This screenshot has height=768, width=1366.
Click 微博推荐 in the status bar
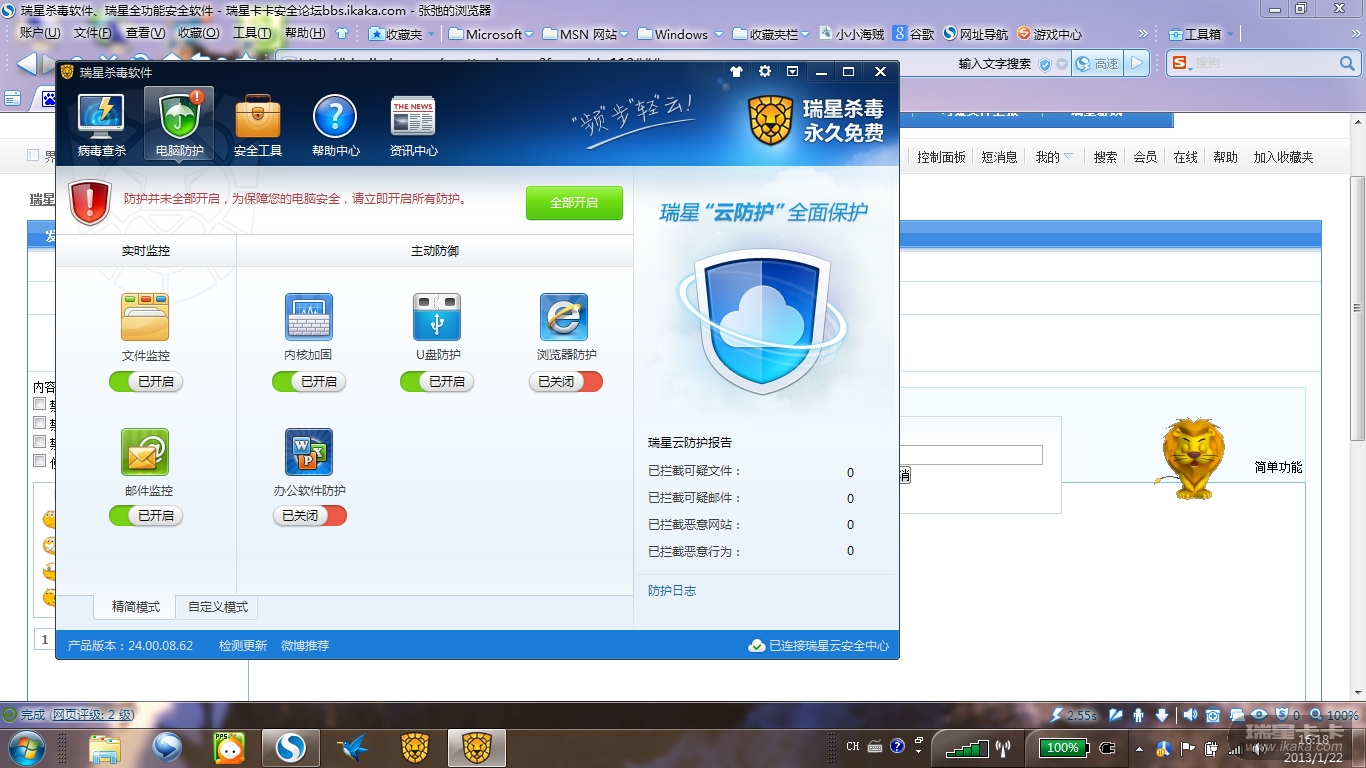click(x=305, y=646)
